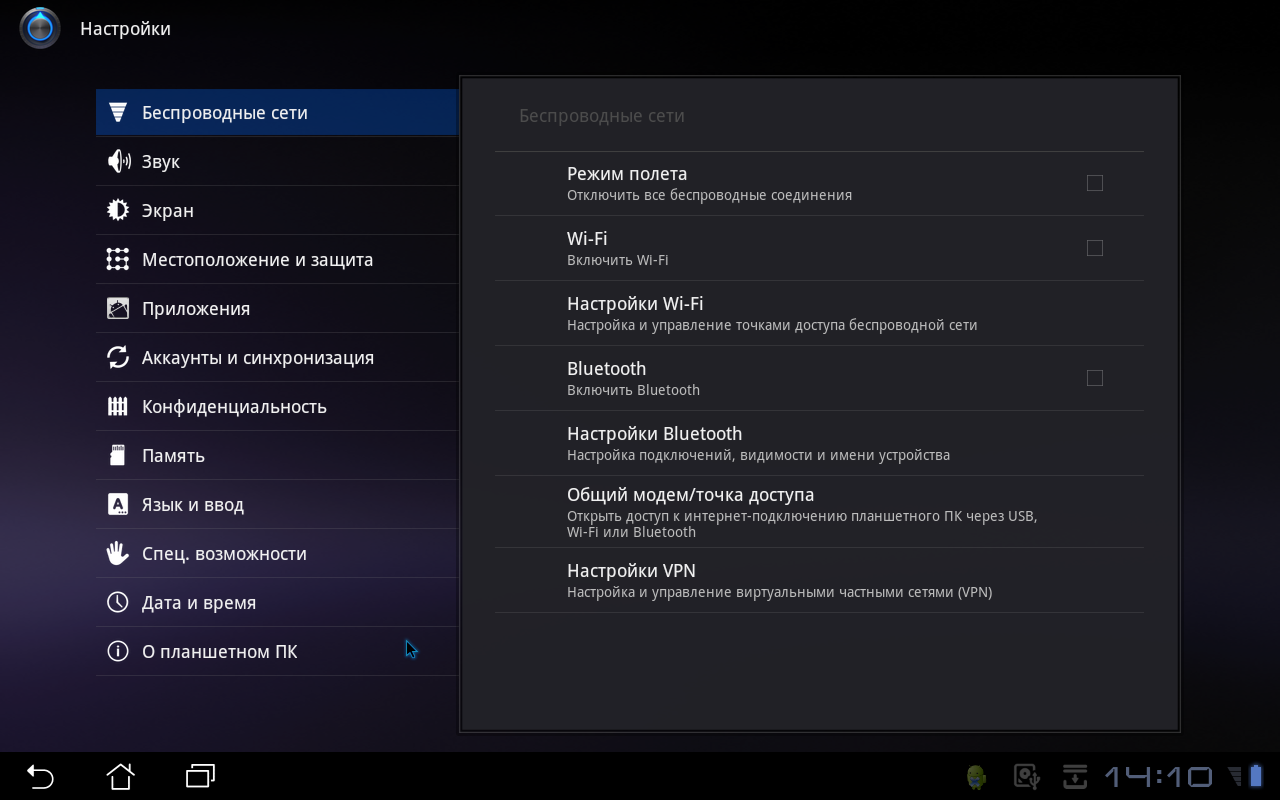This screenshot has width=1280, height=800.
Task: Enable the Режим полета checkbox
Action: [1094, 183]
